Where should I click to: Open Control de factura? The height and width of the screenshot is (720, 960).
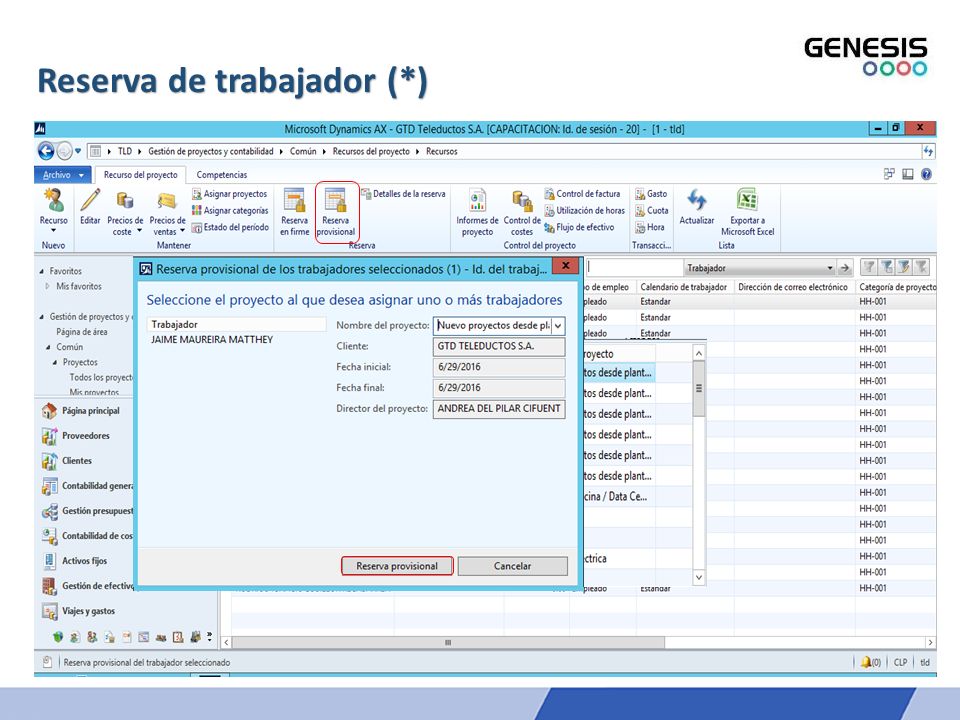coord(582,194)
